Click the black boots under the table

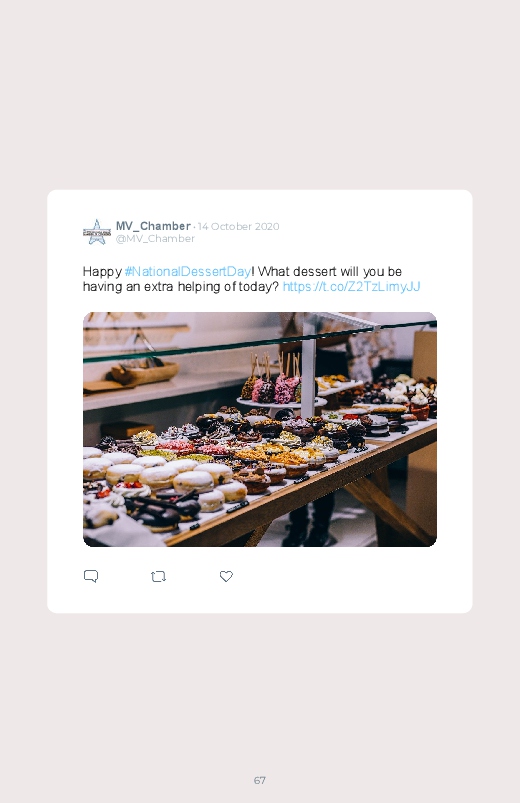pyautogui.click(x=309, y=525)
